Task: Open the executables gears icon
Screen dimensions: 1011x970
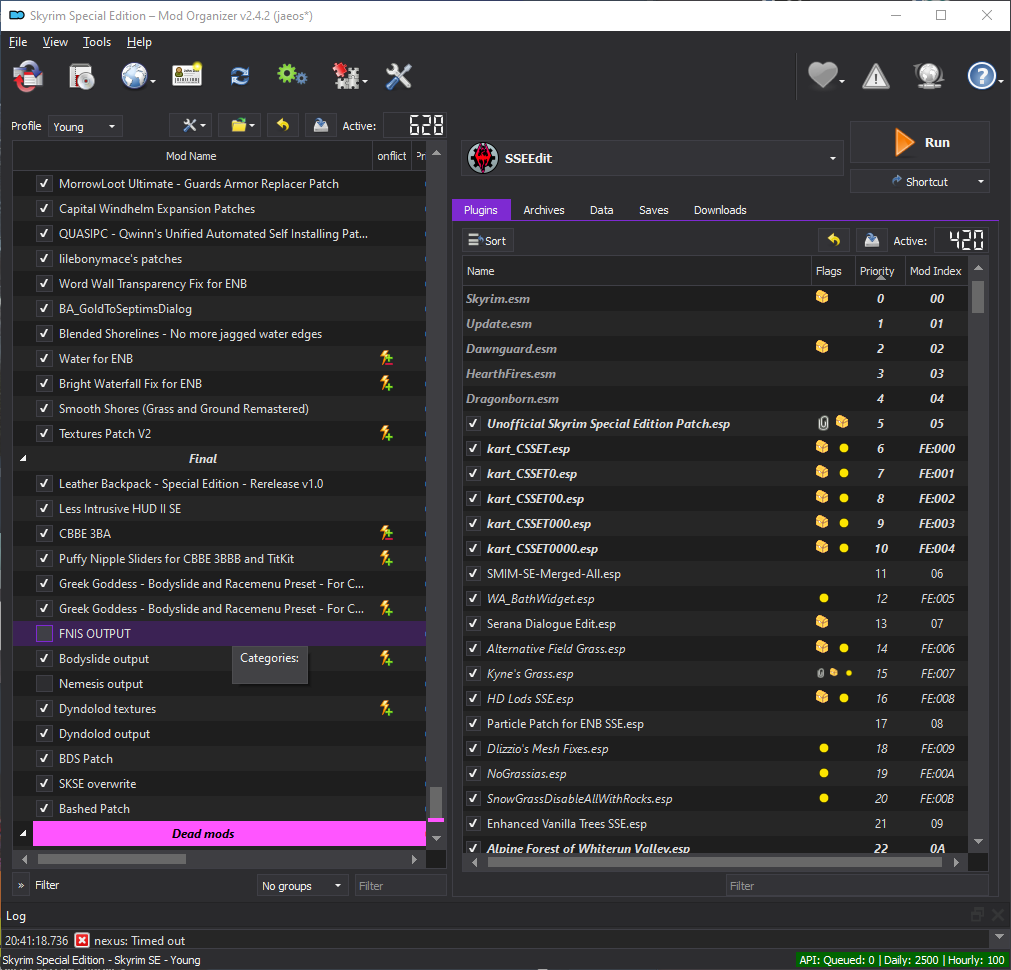Action: tap(291, 75)
